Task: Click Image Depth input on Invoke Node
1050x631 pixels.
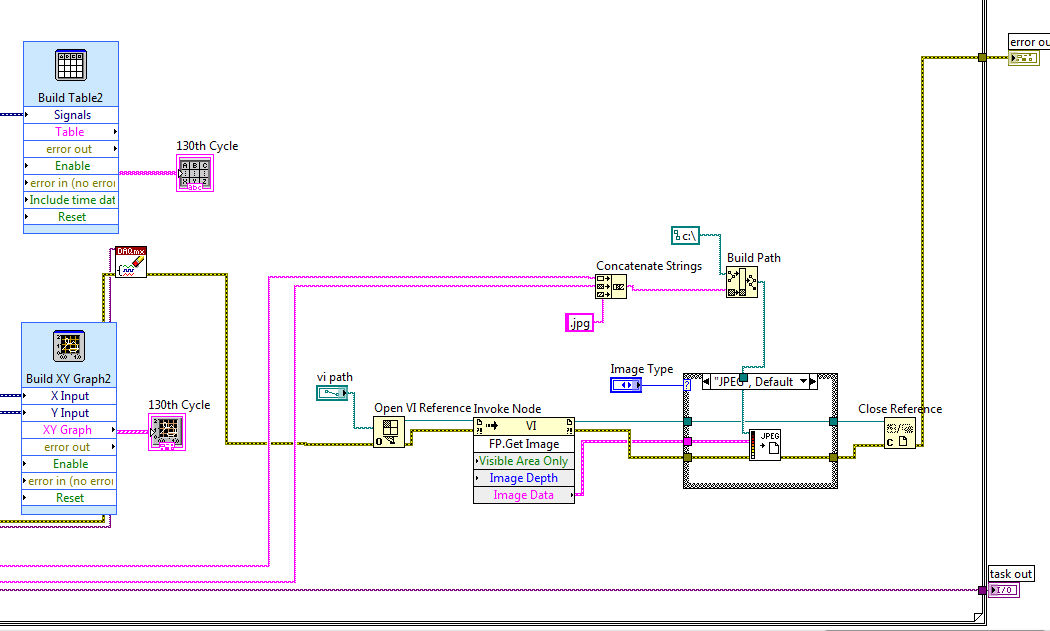Action: (x=524, y=478)
